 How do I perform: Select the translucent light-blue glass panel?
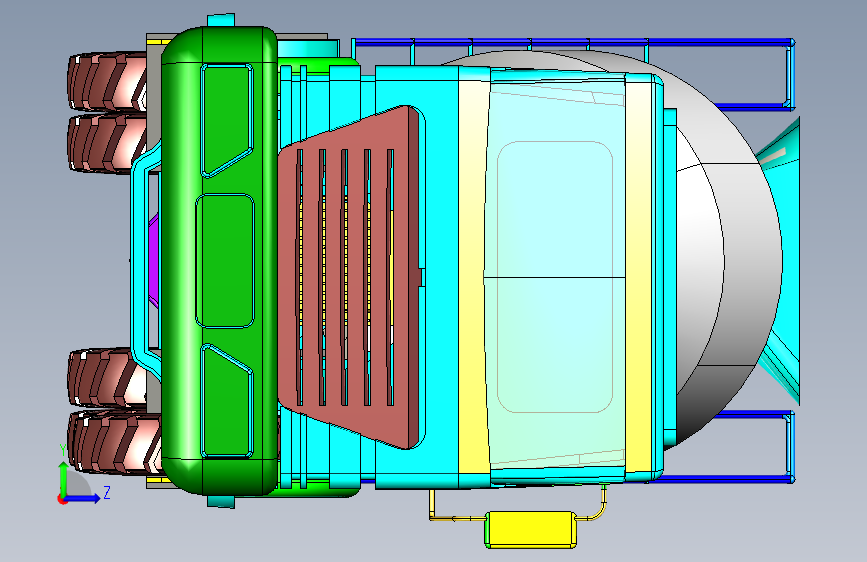[555, 275]
